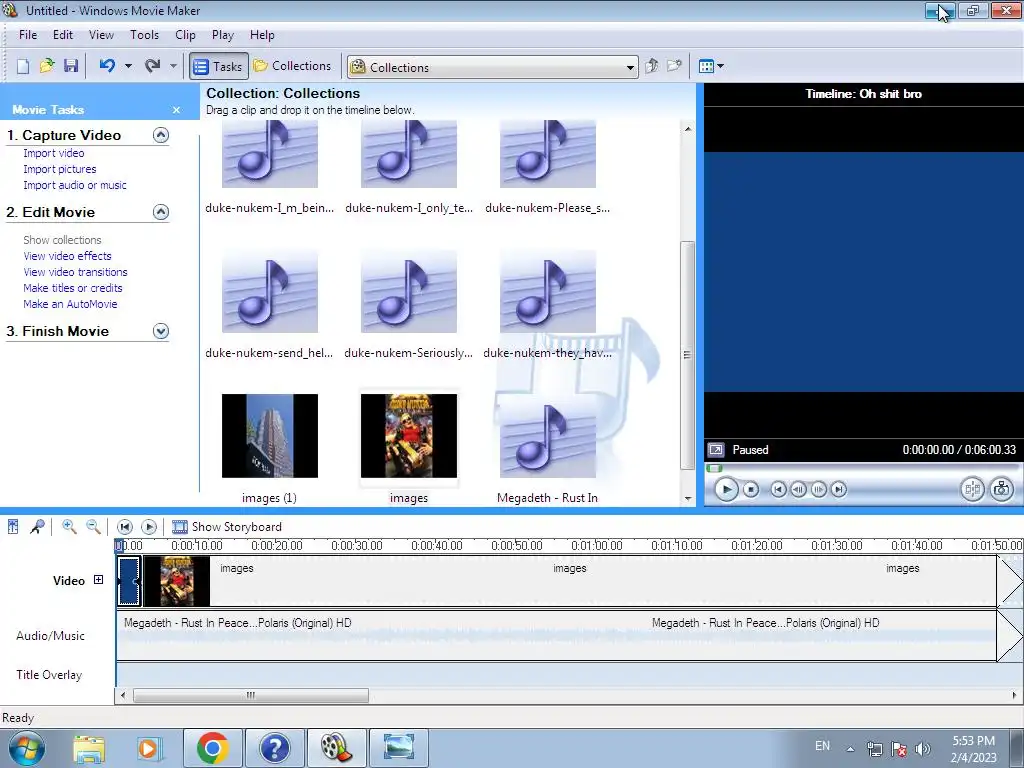Click the Import pictures link
This screenshot has height=768, width=1024.
point(59,169)
